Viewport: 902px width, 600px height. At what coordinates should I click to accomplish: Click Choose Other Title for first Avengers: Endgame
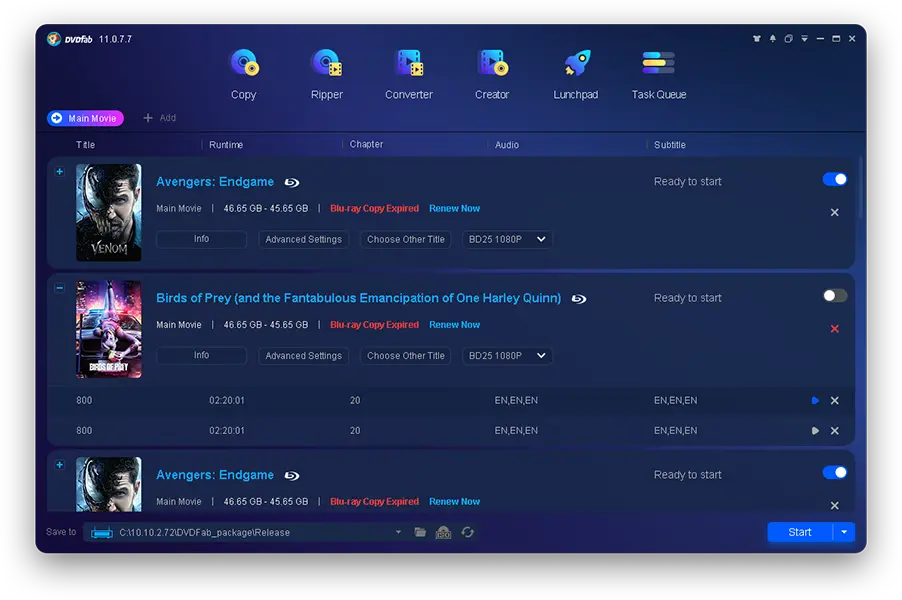click(406, 239)
